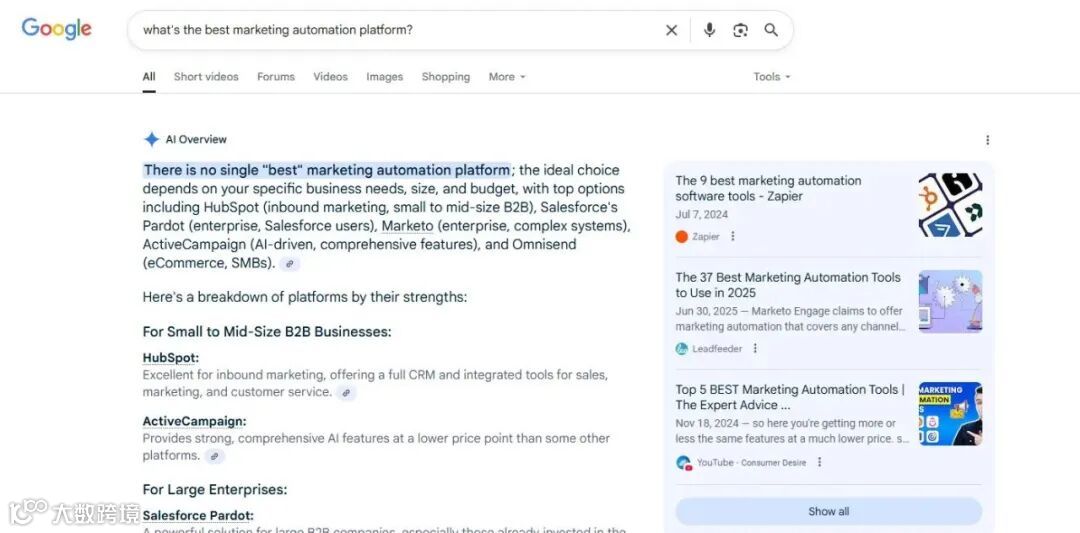Click the Show all sources button
The width and height of the screenshot is (1080, 533).
point(829,512)
